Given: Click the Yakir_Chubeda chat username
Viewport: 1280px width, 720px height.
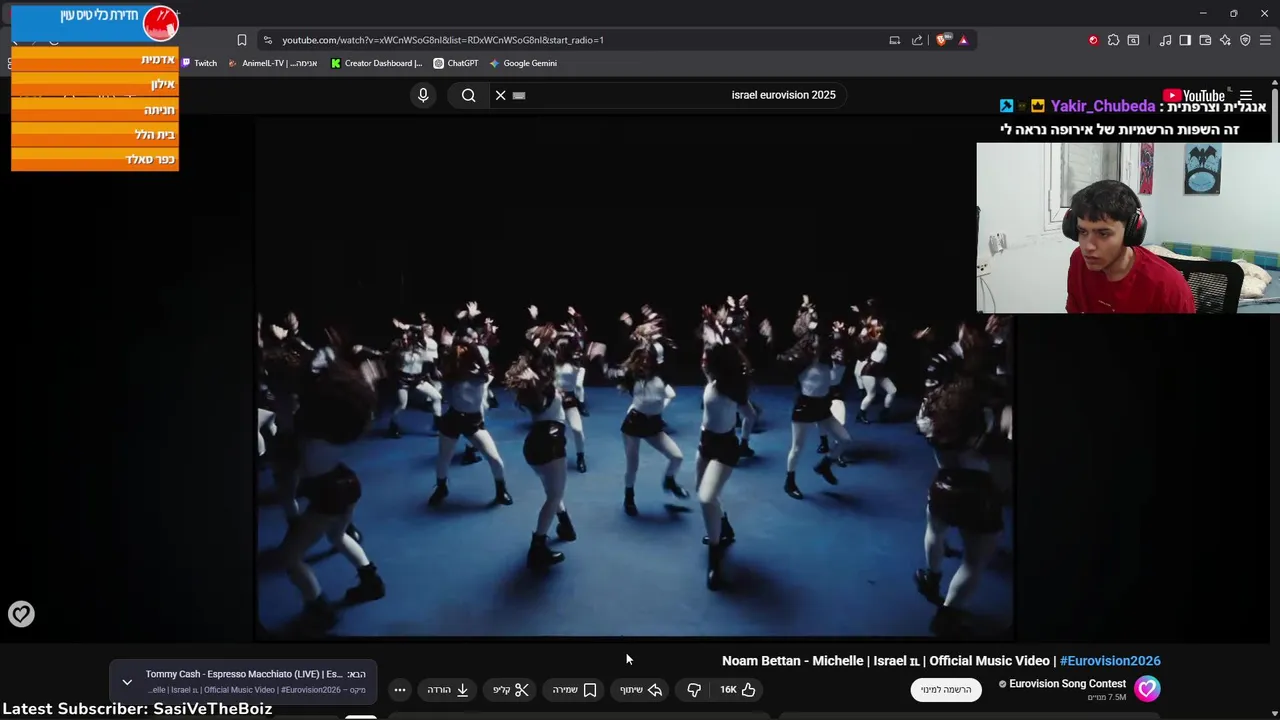Looking at the screenshot, I should [x=1103, y=106].
